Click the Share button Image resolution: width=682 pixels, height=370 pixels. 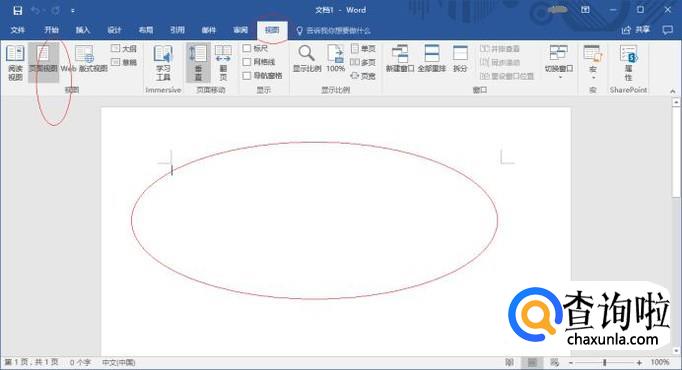coord(635,30)
